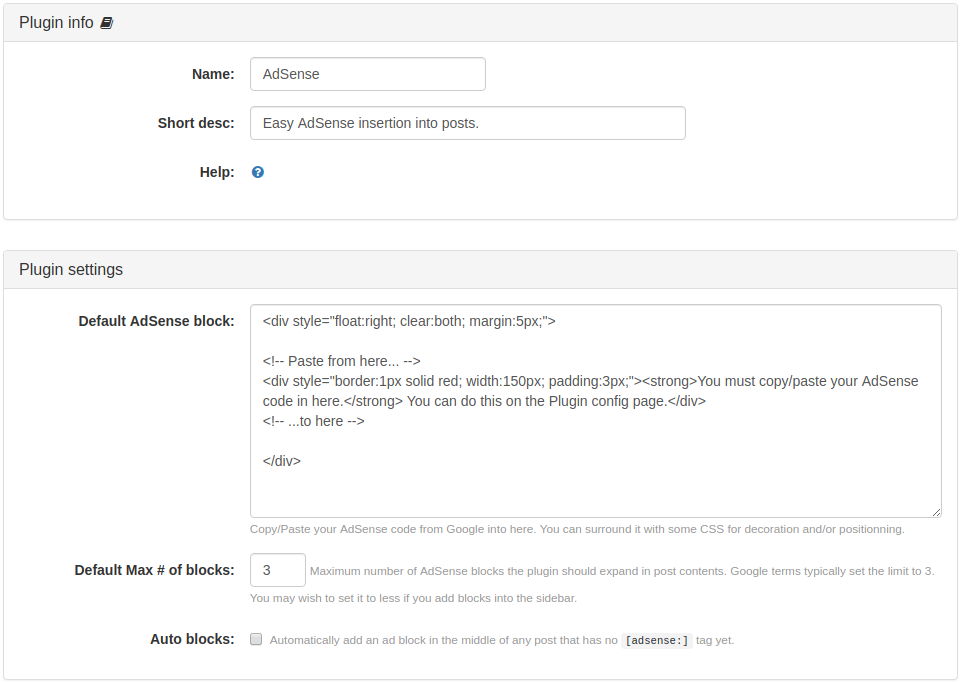Click the '<!-- ...to here -->' line
The width and height of the screenshot is (960, 683).
tap(313, 421)
